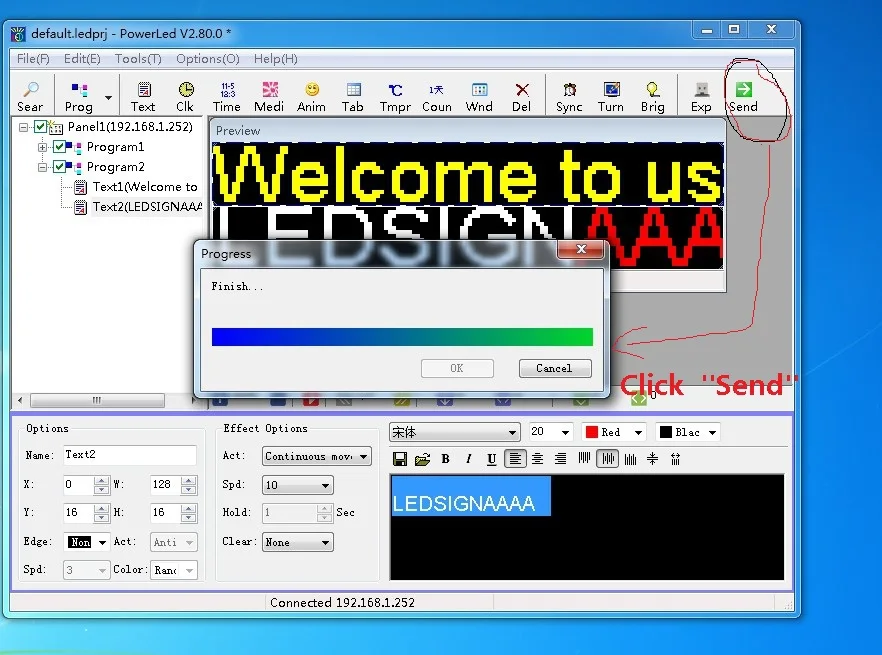Open a text file via folder icon

click(x=422, y=459)
